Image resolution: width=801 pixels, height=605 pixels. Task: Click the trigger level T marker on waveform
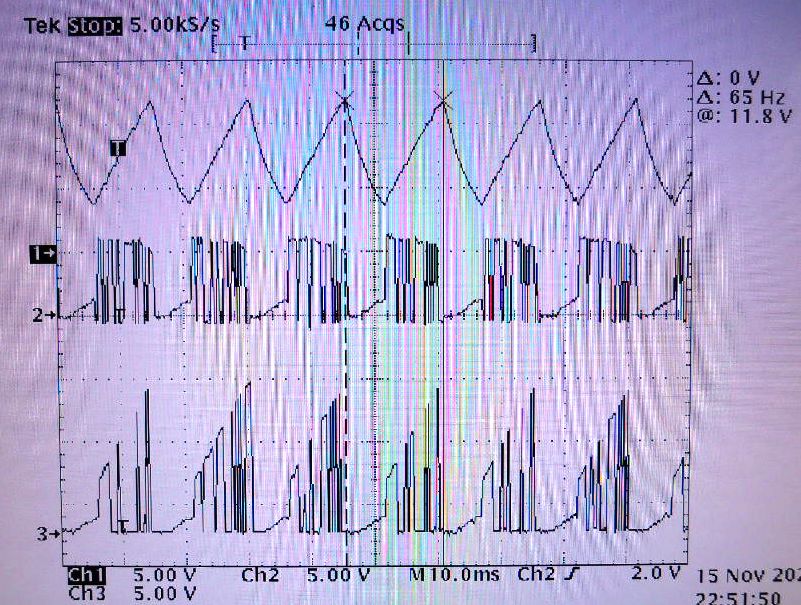point(118,149)
